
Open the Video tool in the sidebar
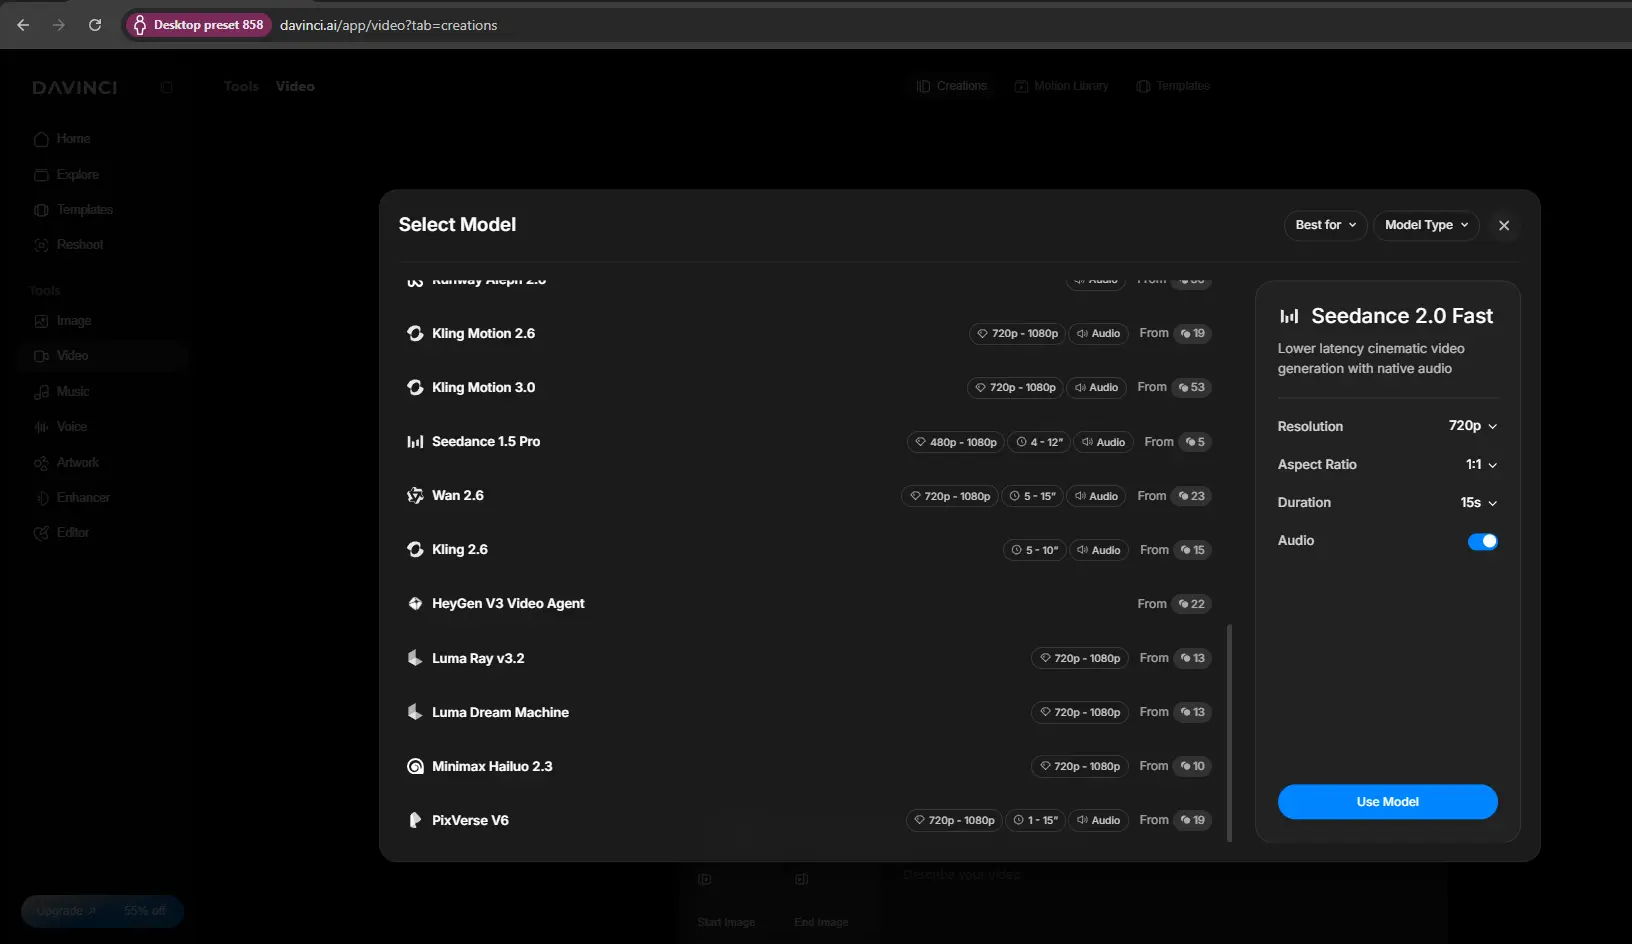(x=102, y=356)
